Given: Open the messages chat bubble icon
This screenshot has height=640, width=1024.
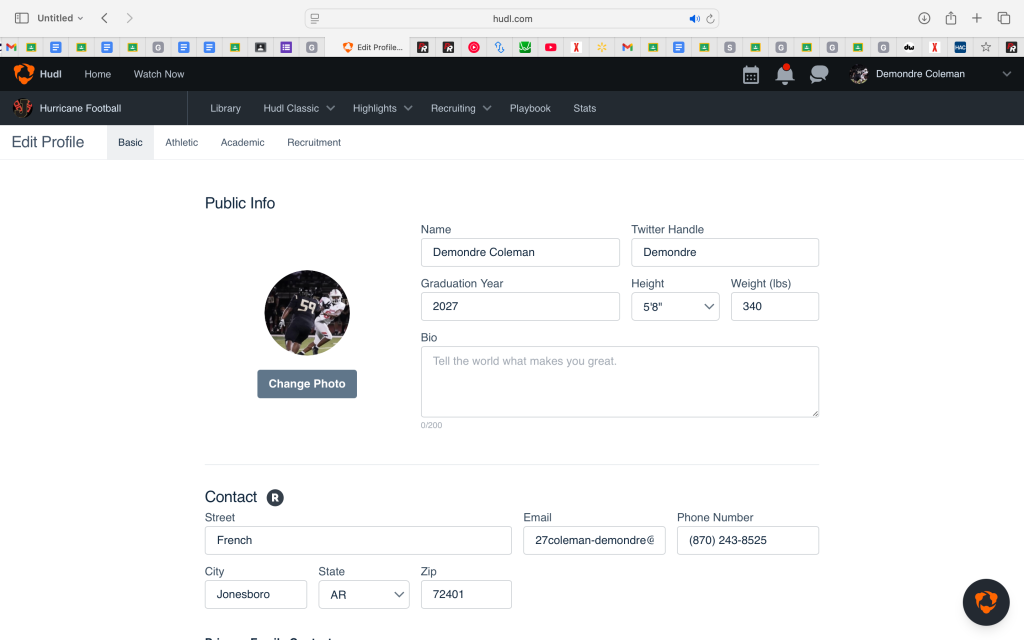Looking at the screenshot, I should [819, 75].
